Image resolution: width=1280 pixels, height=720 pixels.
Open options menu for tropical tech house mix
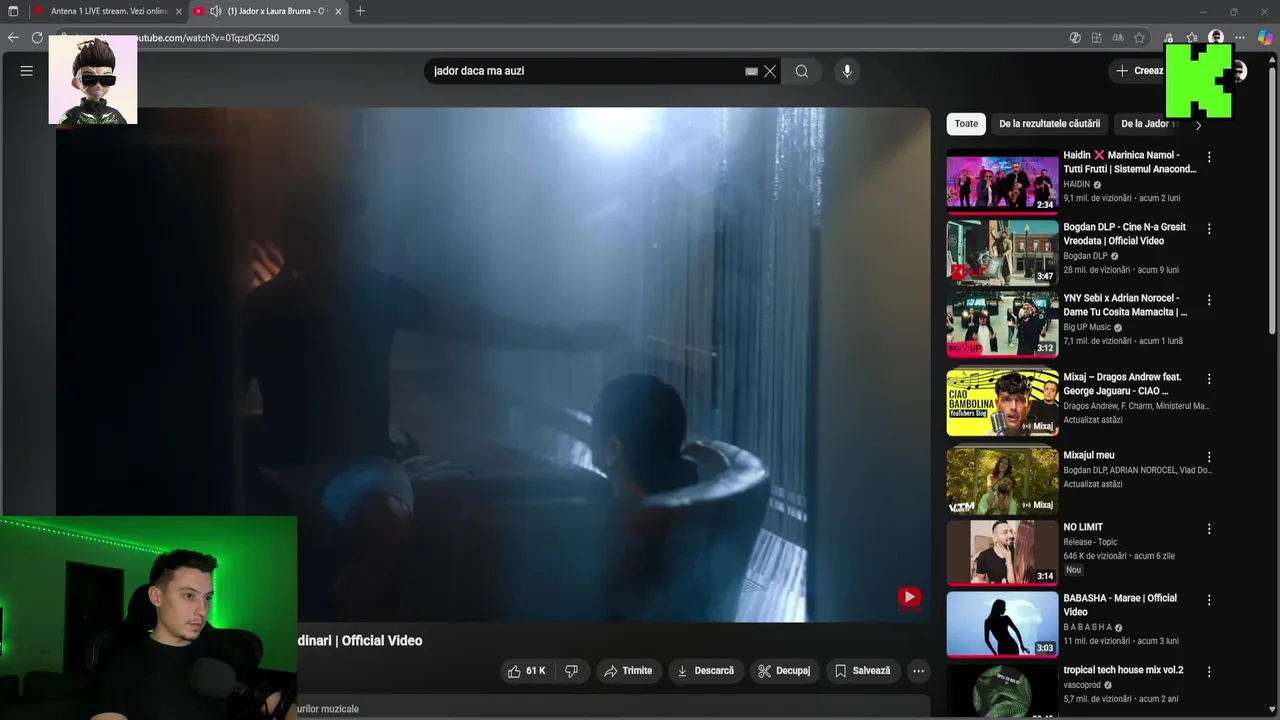point(1209,672)
